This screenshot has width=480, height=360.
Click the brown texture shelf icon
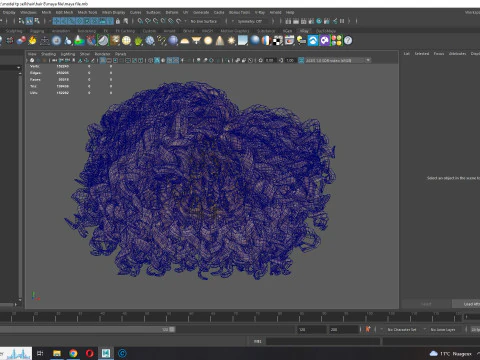(115, 41)
